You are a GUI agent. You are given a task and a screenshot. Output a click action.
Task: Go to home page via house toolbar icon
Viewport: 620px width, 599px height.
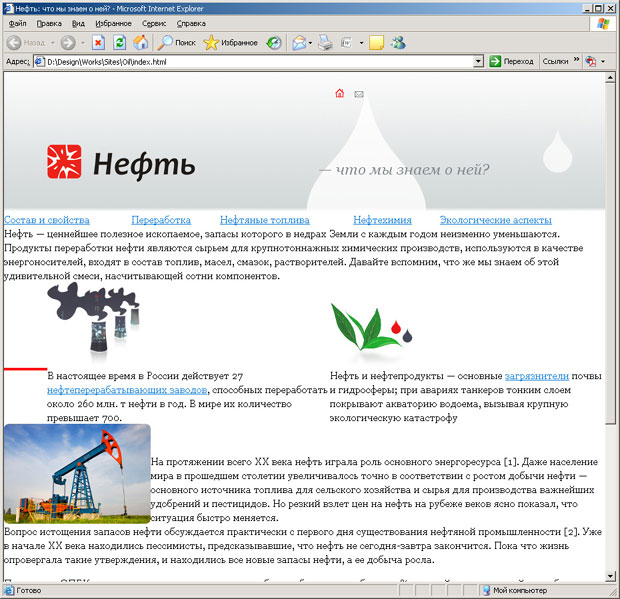[140, 42]
